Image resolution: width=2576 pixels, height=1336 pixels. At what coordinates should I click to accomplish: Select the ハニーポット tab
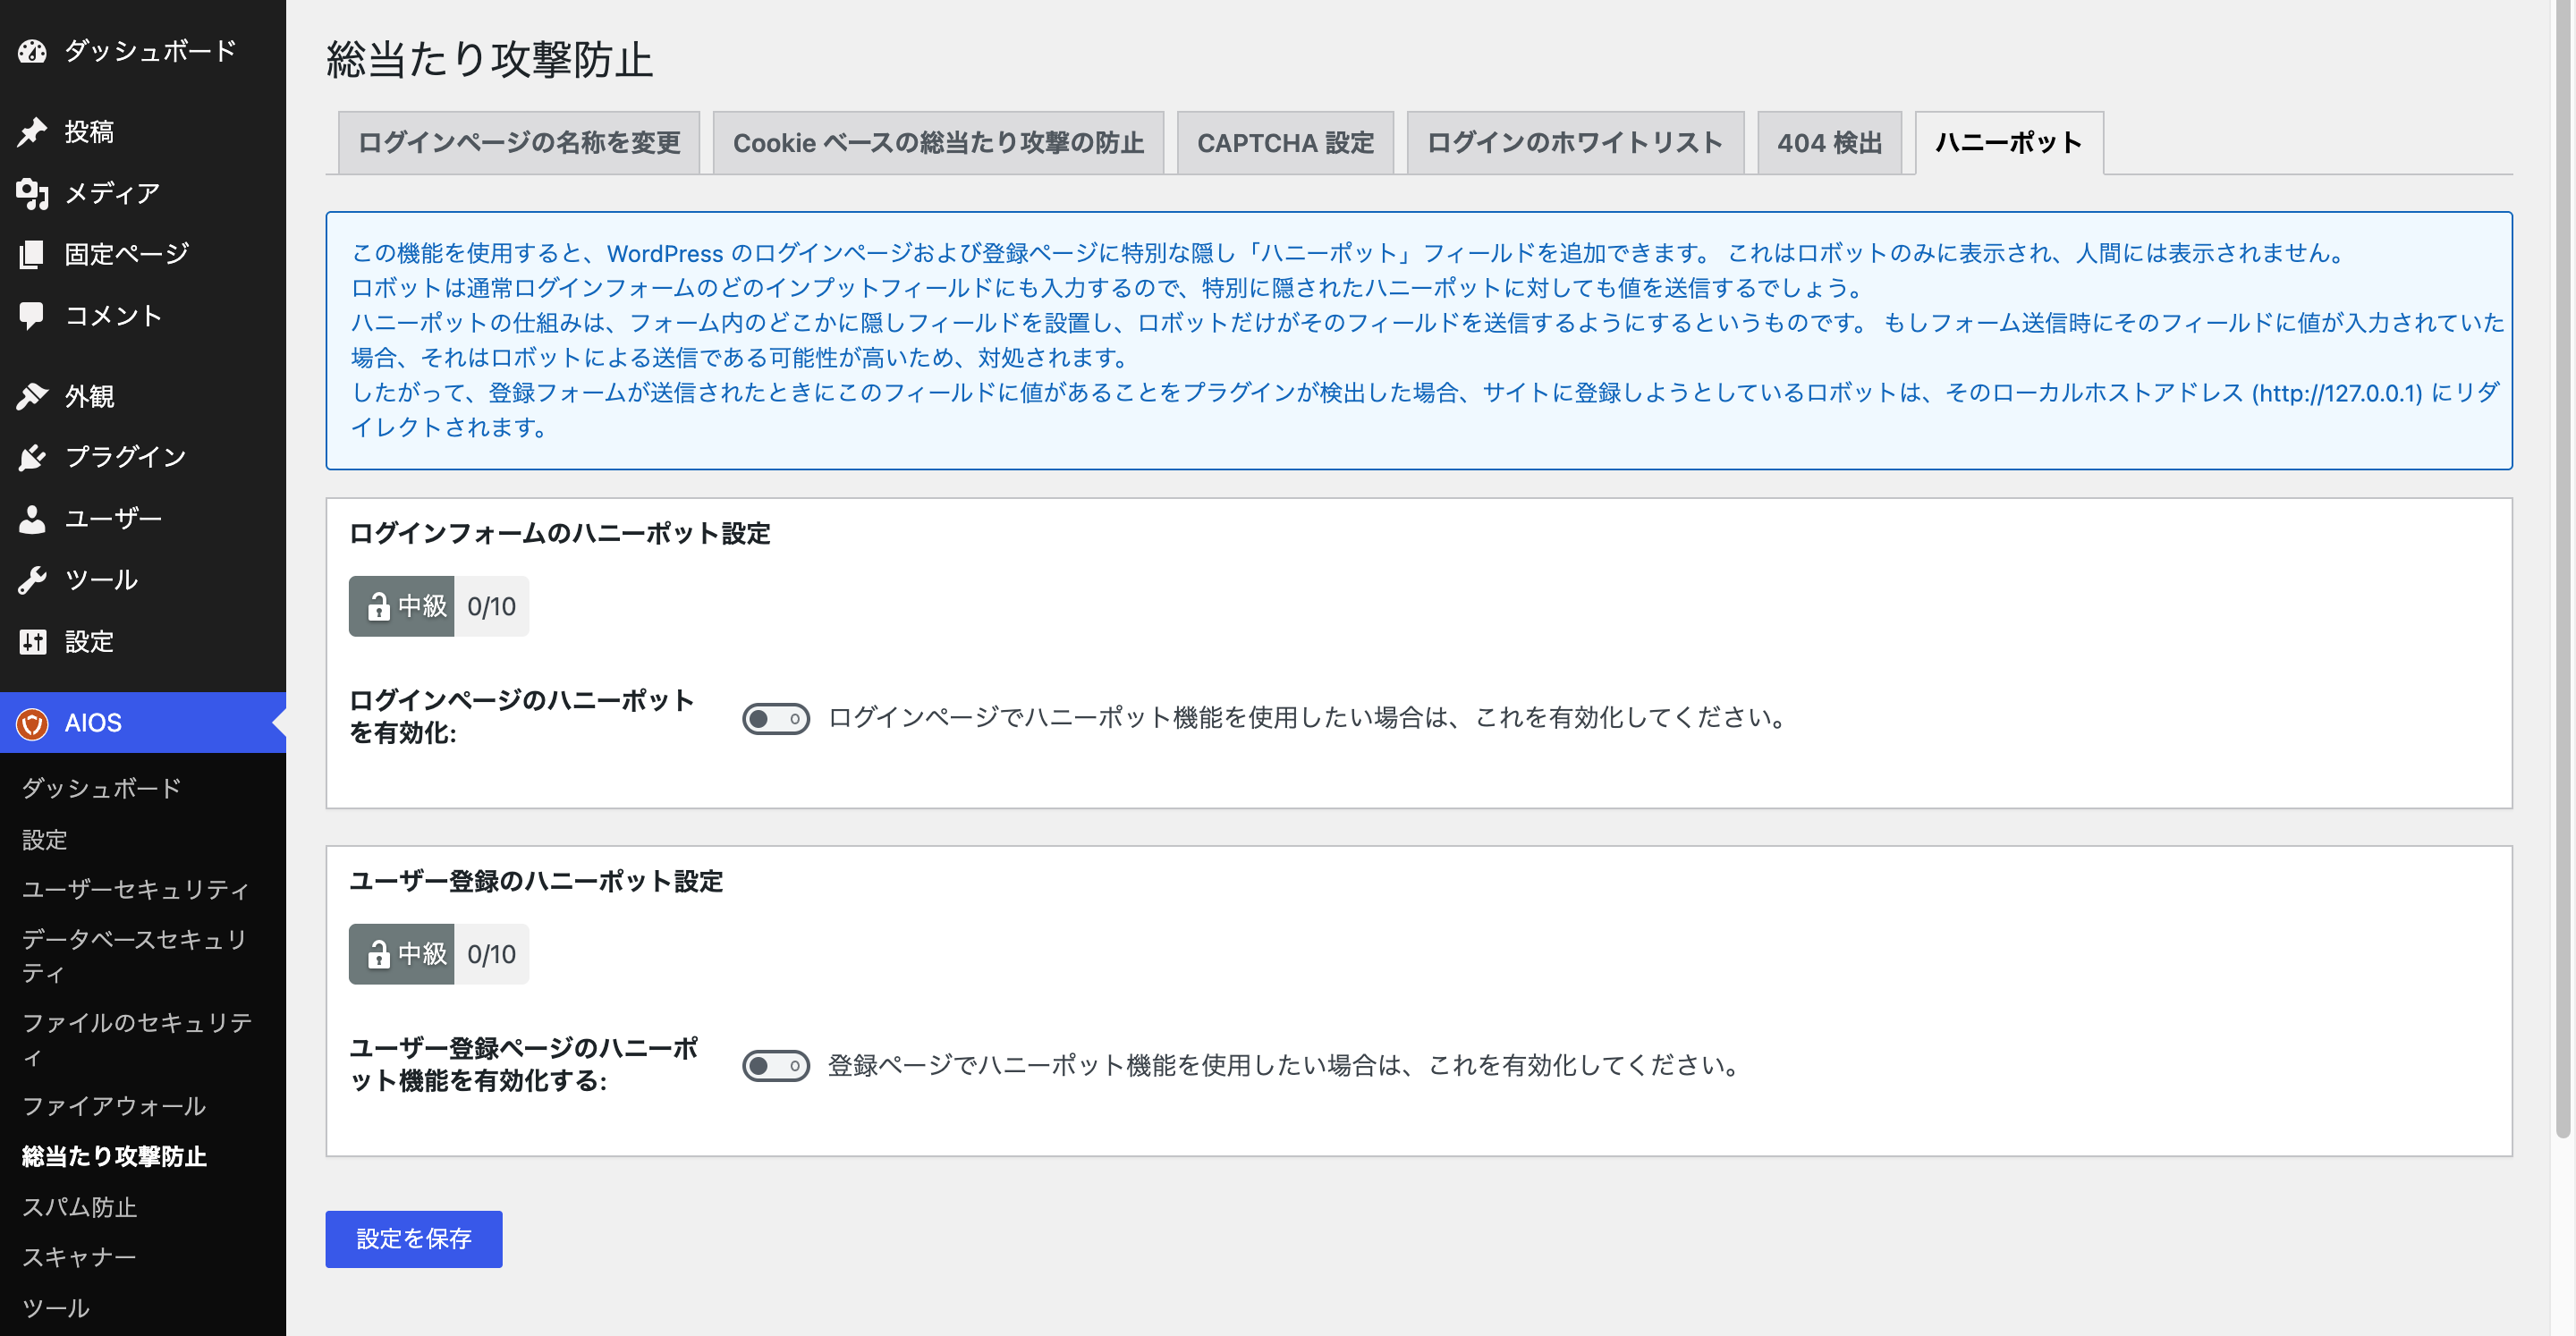pyautogui.click(x=2009, y=143)
